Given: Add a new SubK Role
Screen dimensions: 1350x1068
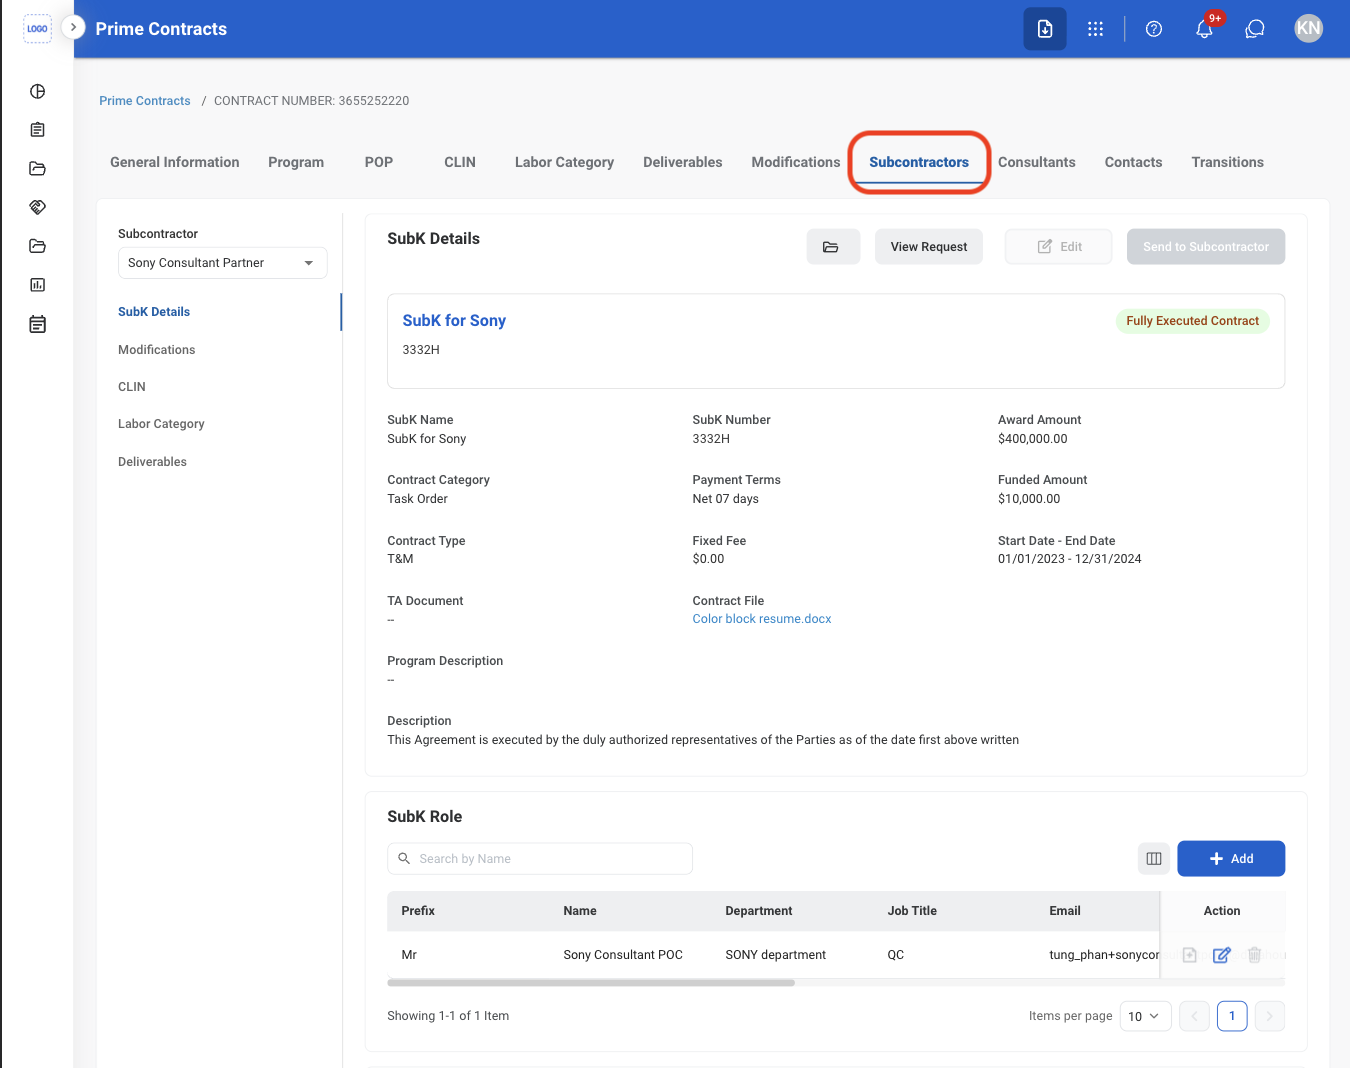Looking at the screenshot, I should pyautogui.click(x=1231, y=858).
